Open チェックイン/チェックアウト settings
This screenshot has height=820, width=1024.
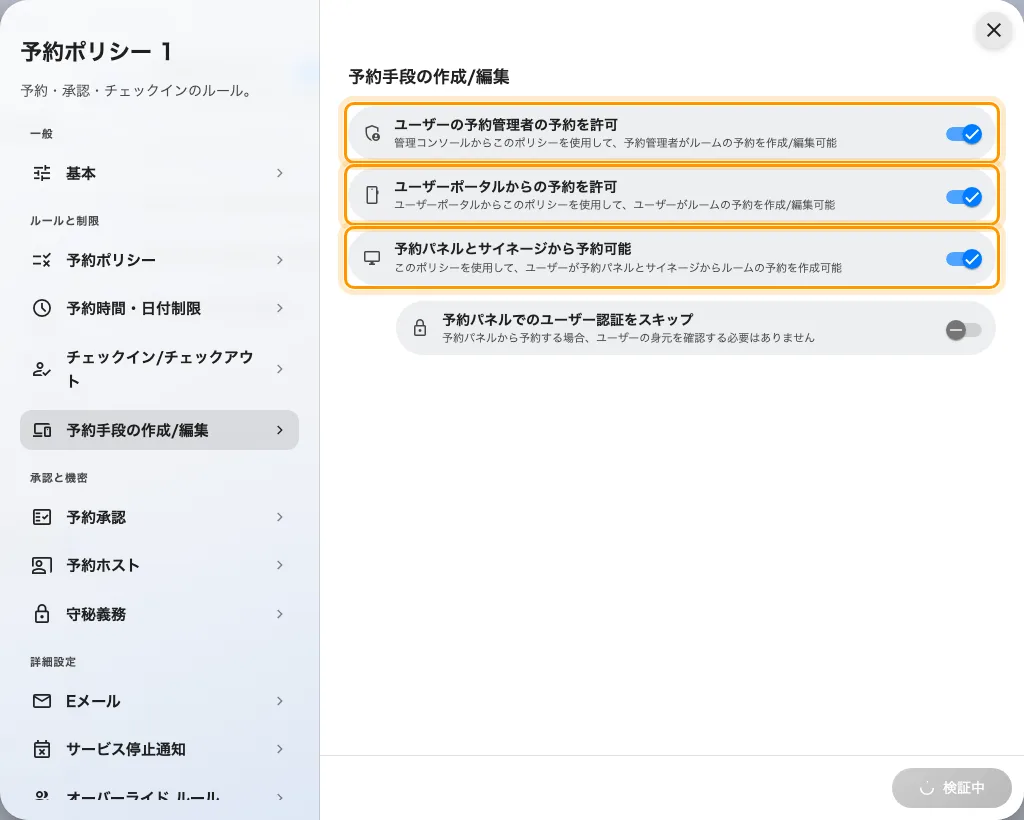[159, 369]
